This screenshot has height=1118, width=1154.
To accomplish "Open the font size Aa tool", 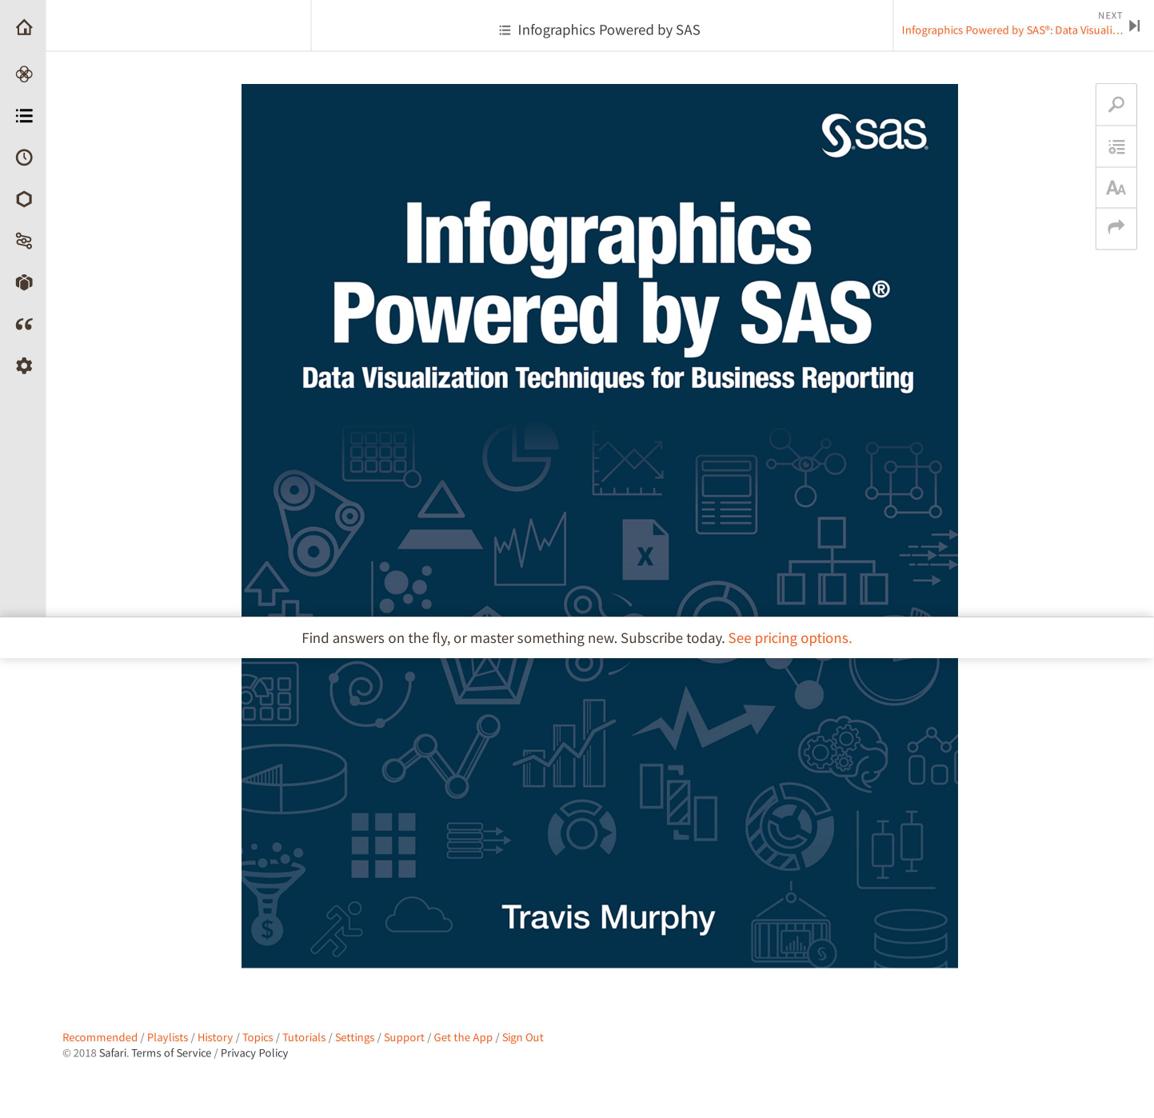I will tap(1116, 188).
